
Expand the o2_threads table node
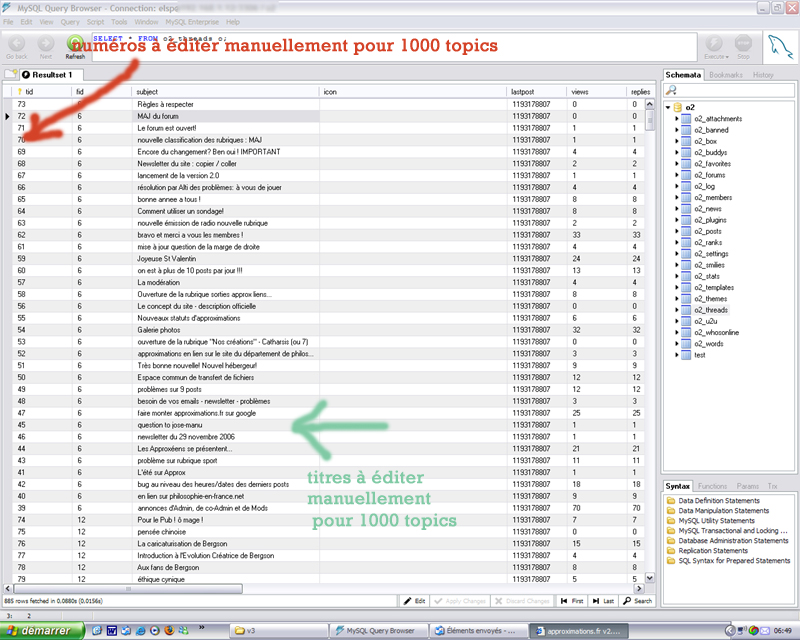(x=677, y=310)
